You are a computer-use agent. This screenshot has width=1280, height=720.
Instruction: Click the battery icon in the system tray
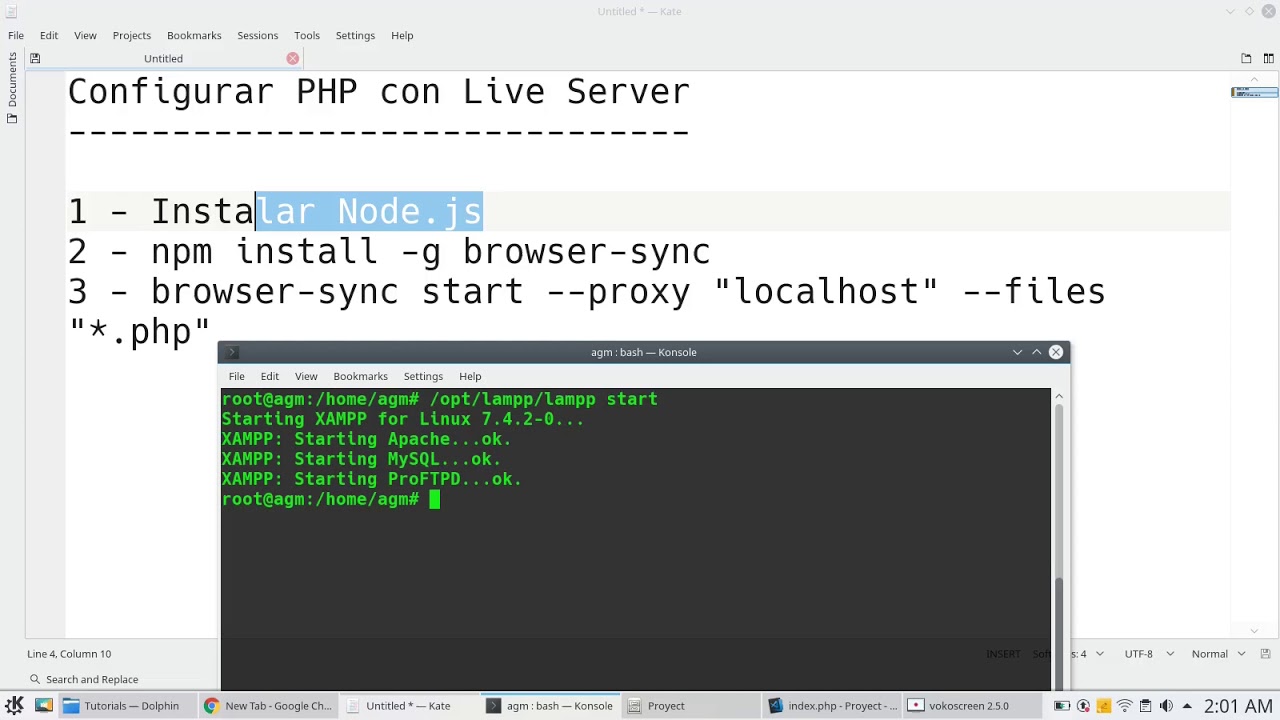pos(1062,706)
